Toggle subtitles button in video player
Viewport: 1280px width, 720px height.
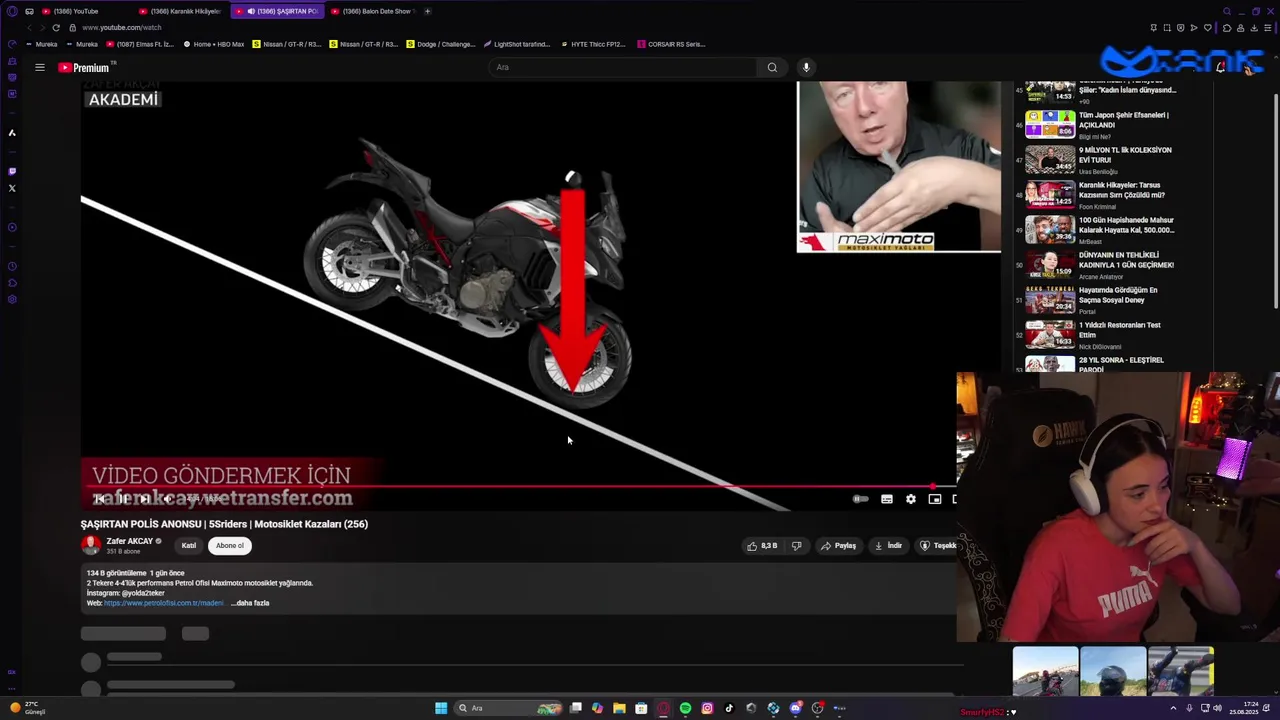click(x=887, y=499)
